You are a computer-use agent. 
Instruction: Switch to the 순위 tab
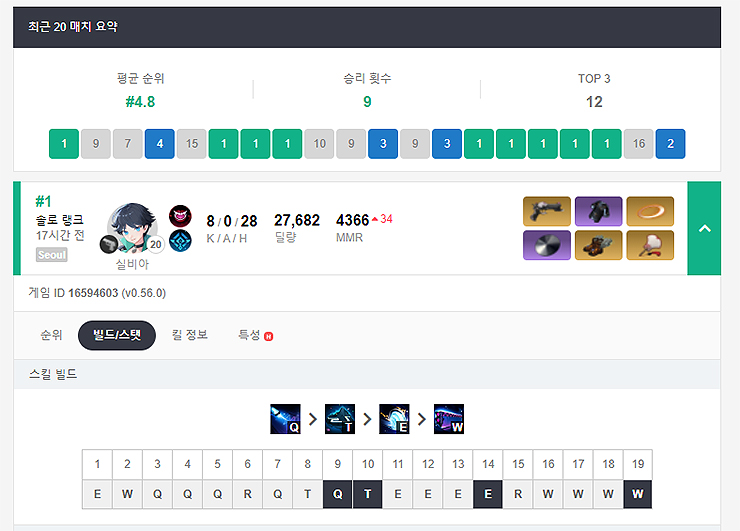tap(51, 335)
